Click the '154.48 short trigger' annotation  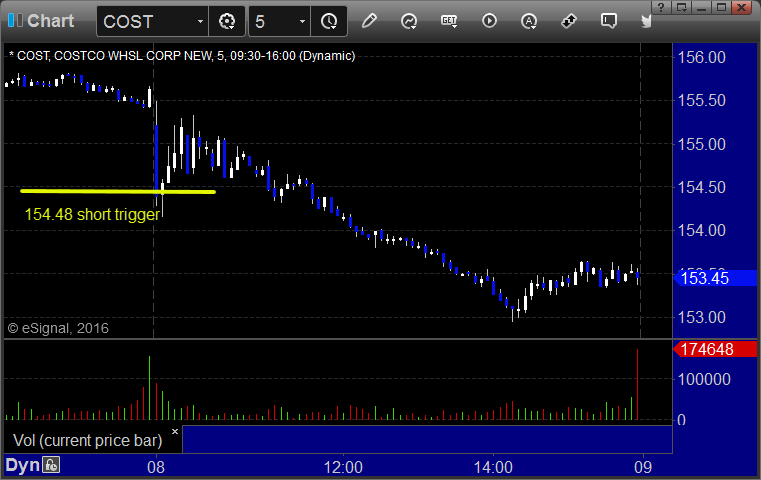tap(92, 214)
